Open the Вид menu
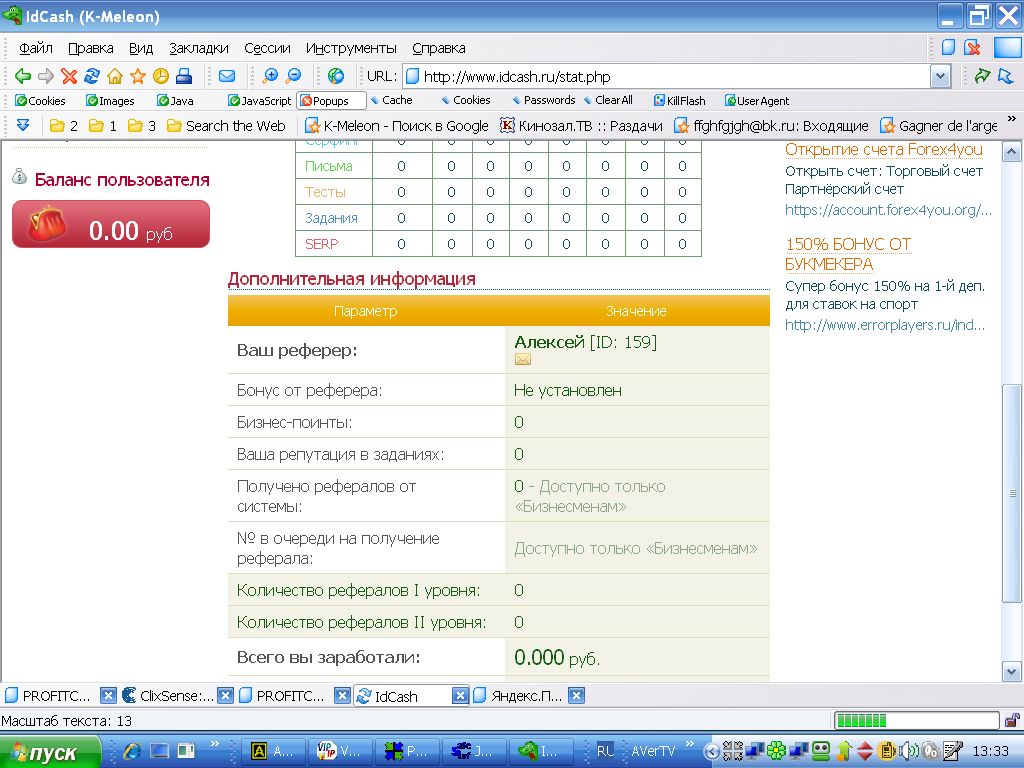The height and width of the screenshot is (768, 1024). [x=141, y=48]
